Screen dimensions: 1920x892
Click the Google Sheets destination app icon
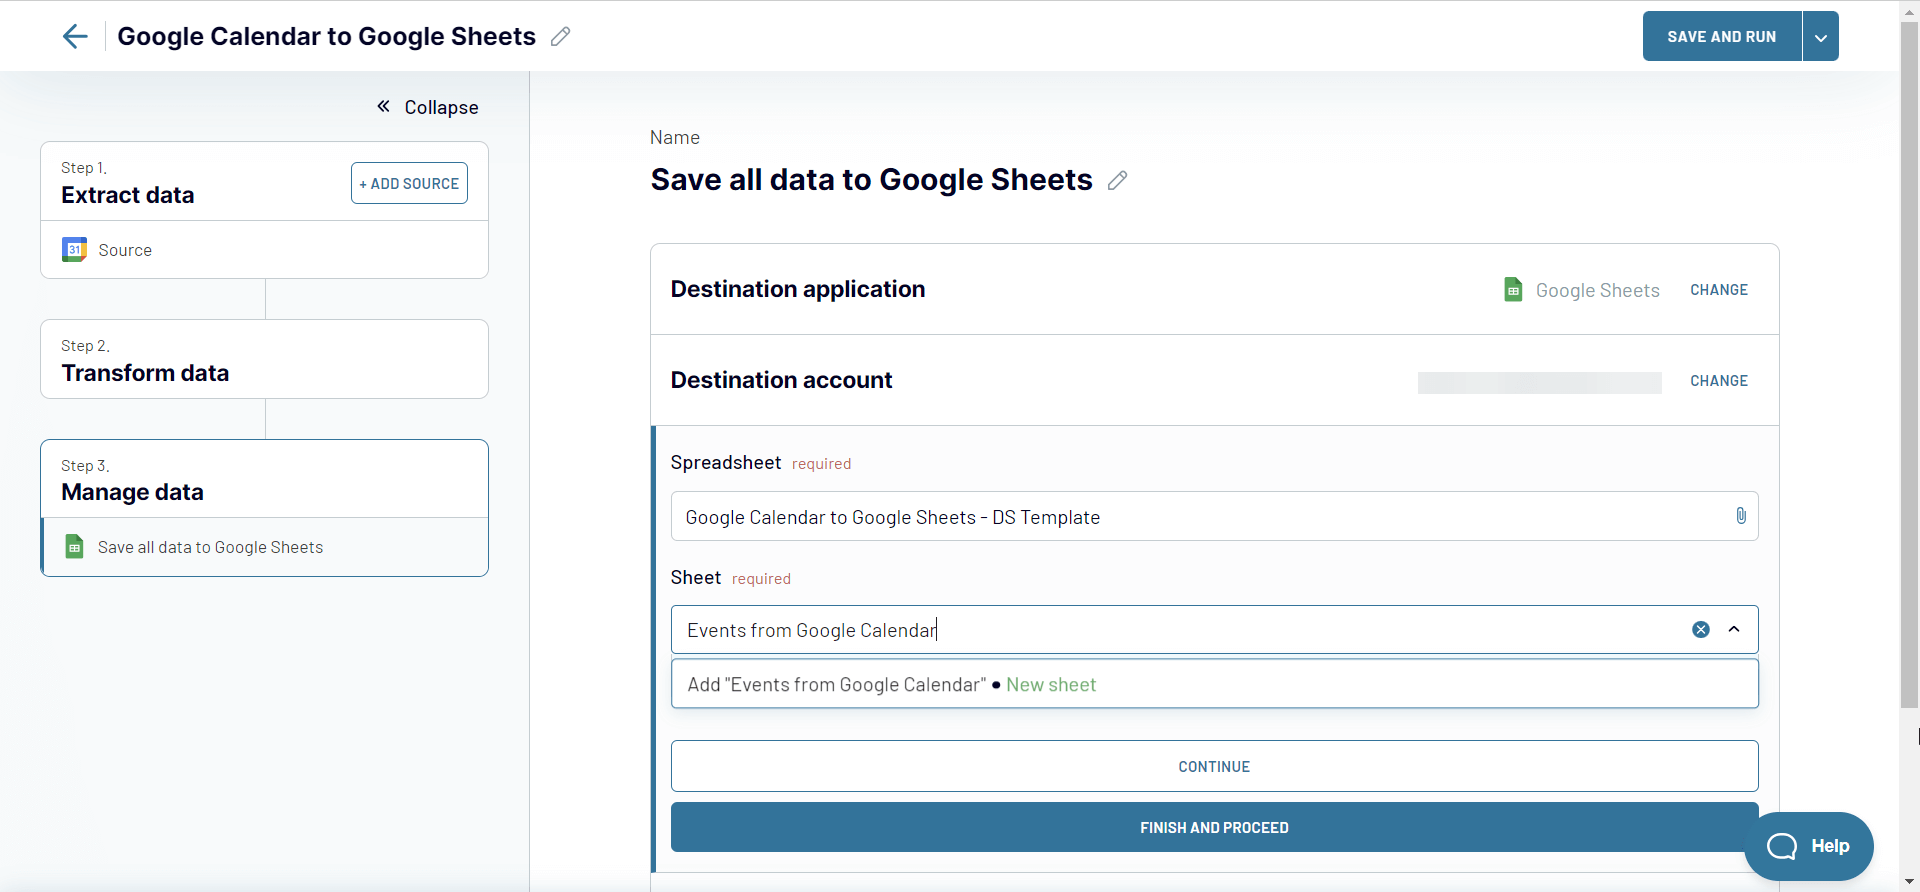pos(1513,290)
